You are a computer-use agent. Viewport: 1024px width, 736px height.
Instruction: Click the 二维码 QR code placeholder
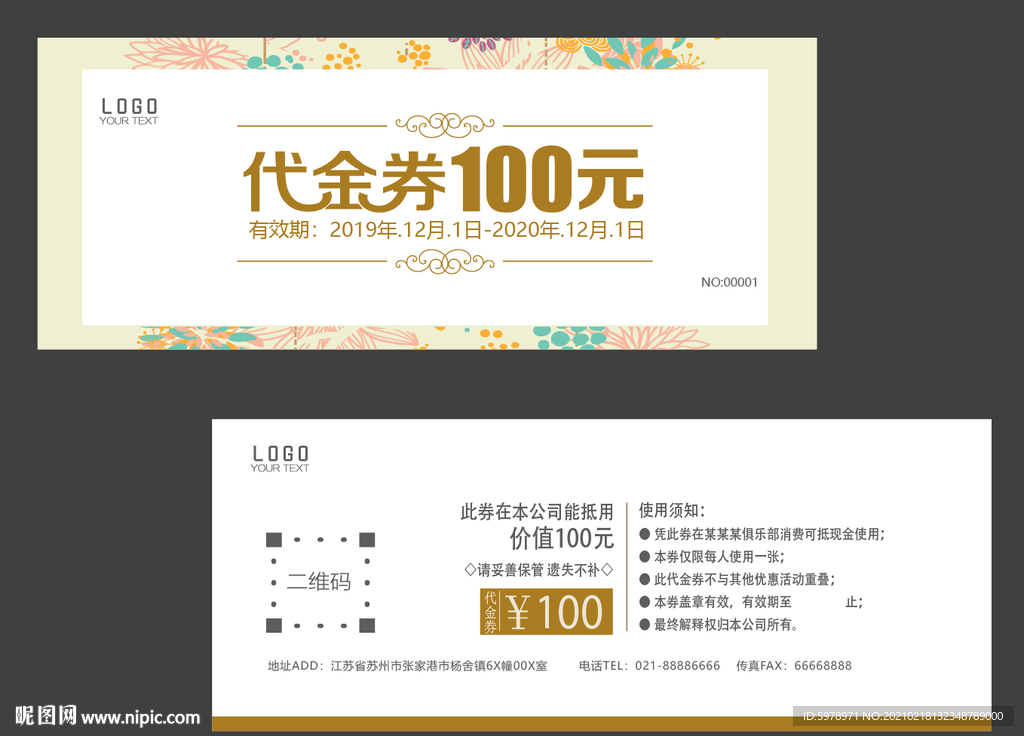tap(322, 580)
